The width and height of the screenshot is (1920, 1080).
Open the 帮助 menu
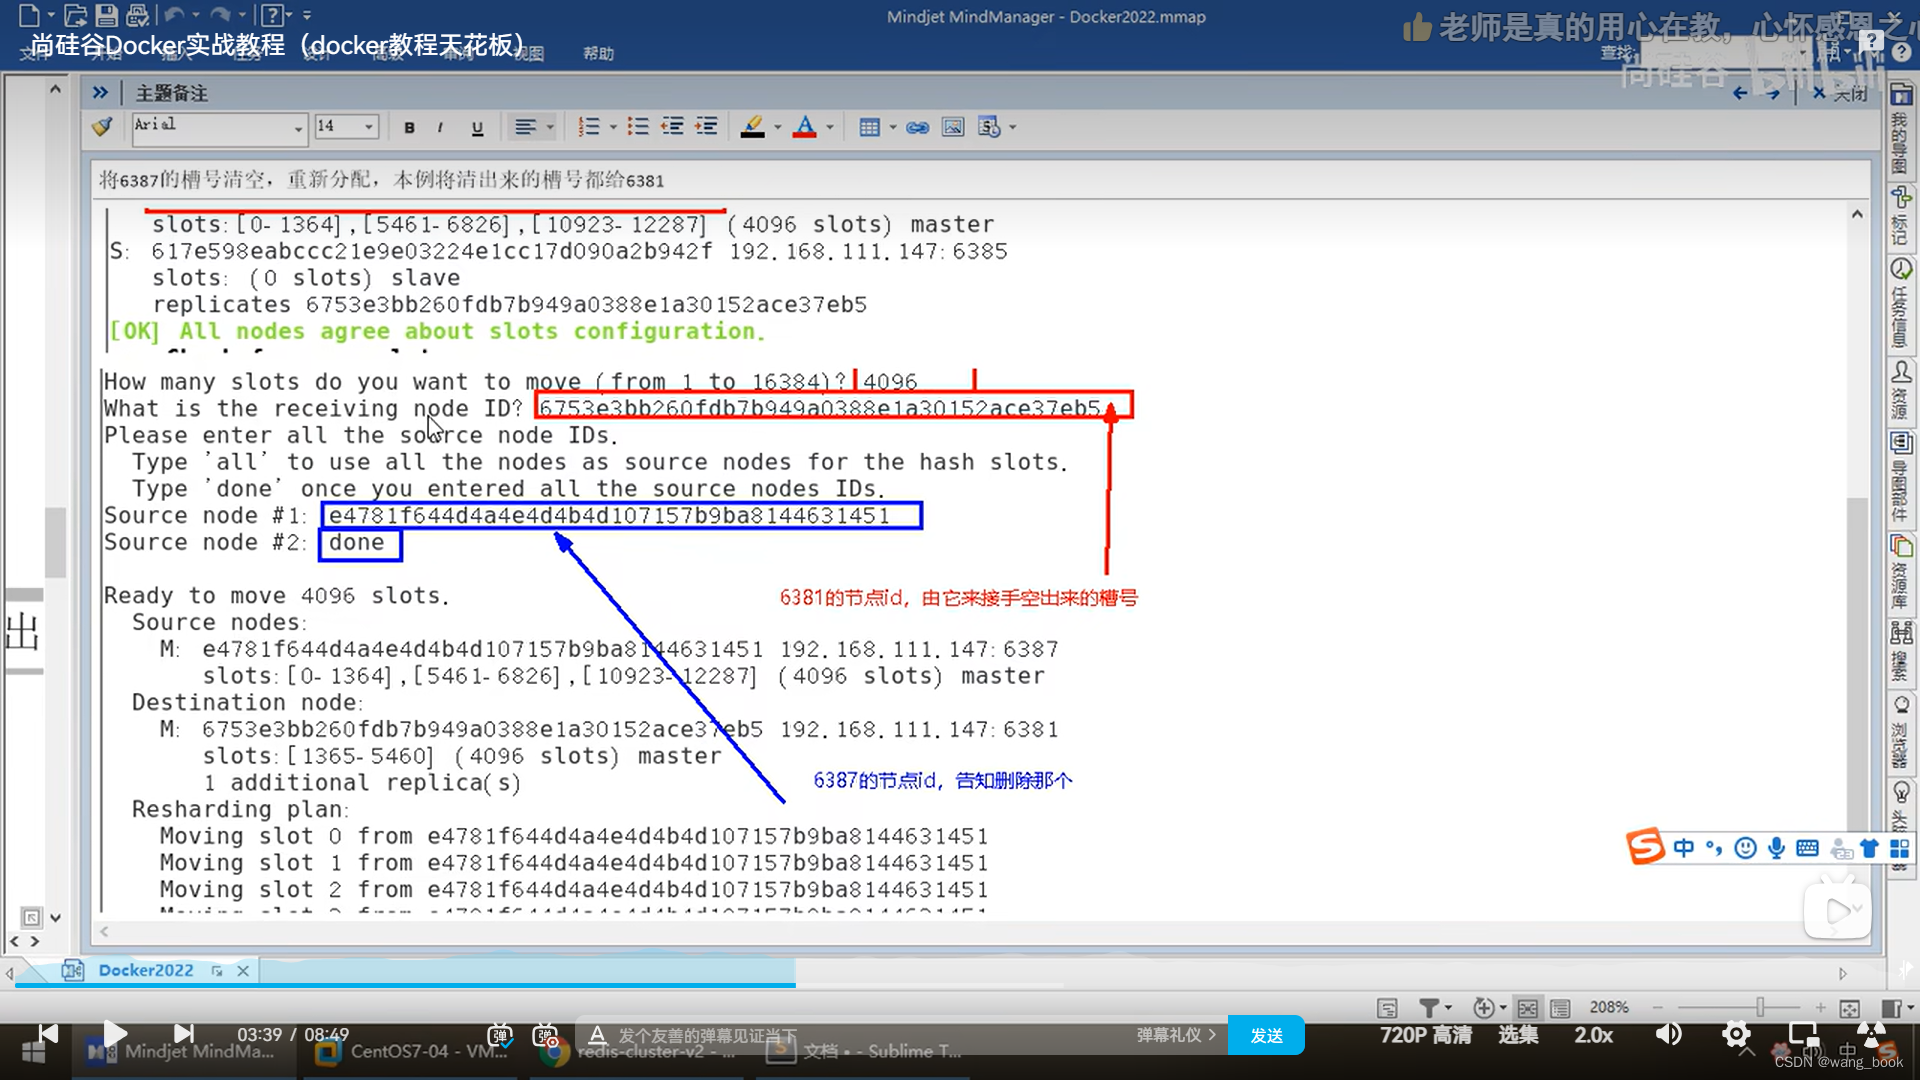(x=598, y=53)
